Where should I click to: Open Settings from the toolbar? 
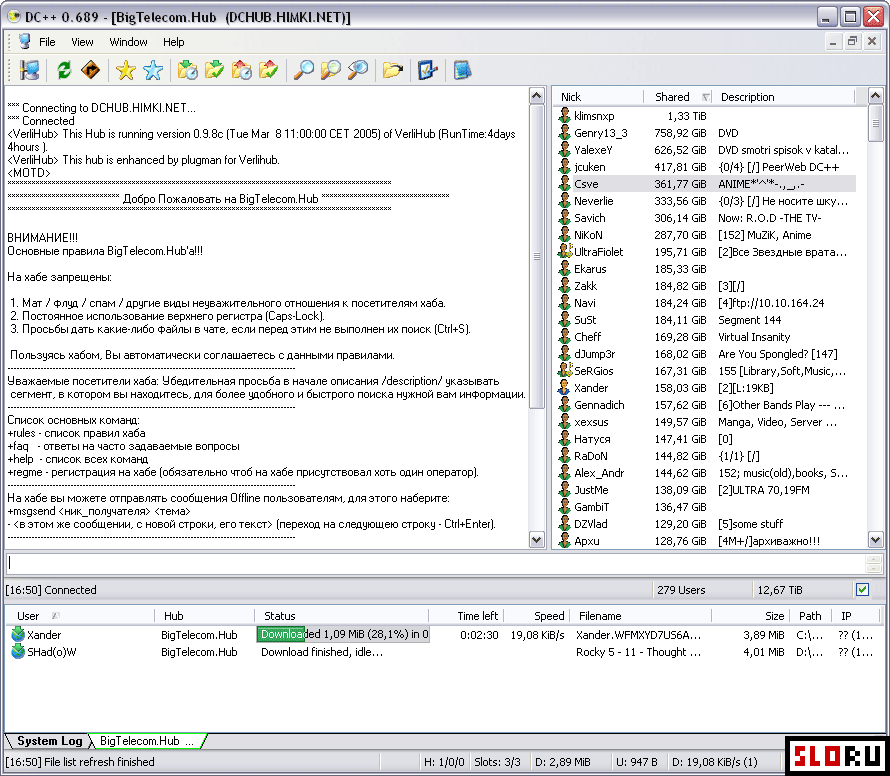point(428,70)
